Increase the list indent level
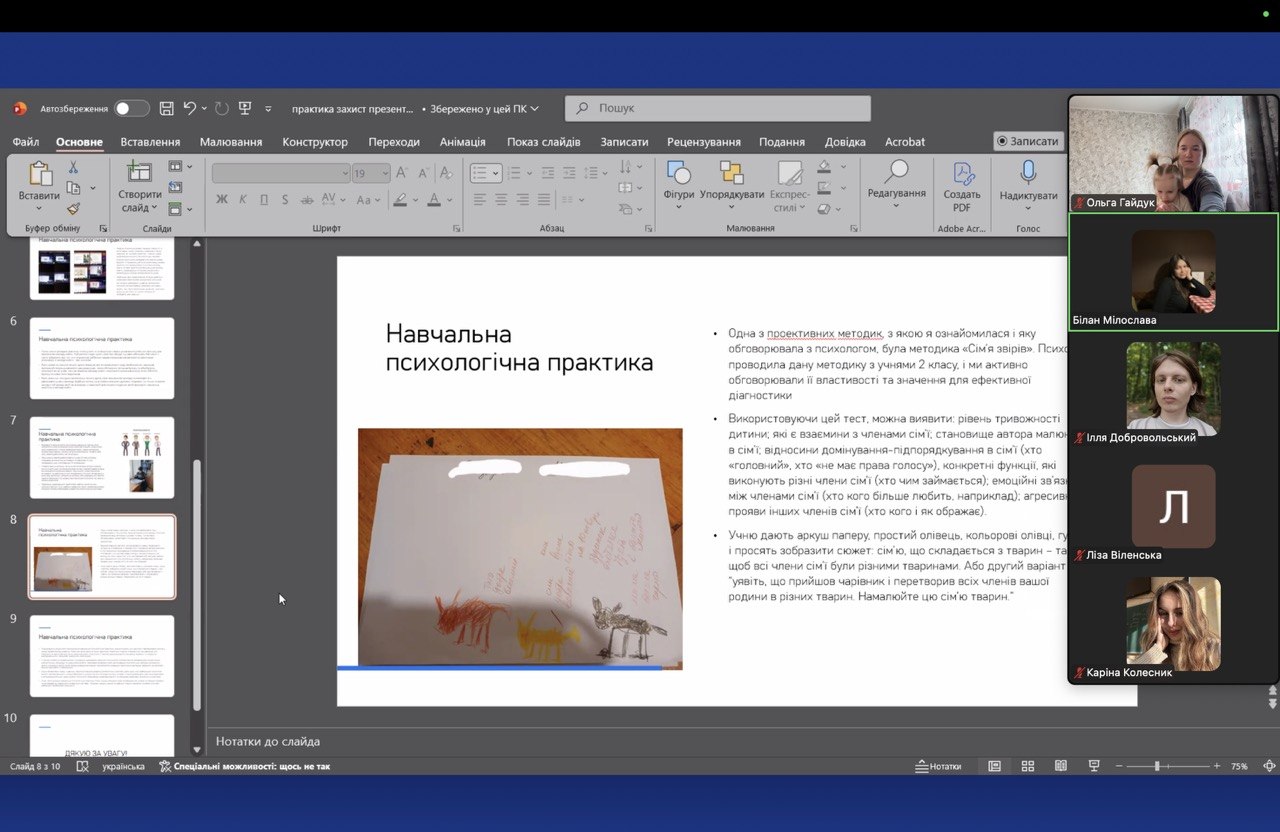The width and height of the screenshot is (1280, 832). click(571, 172)
